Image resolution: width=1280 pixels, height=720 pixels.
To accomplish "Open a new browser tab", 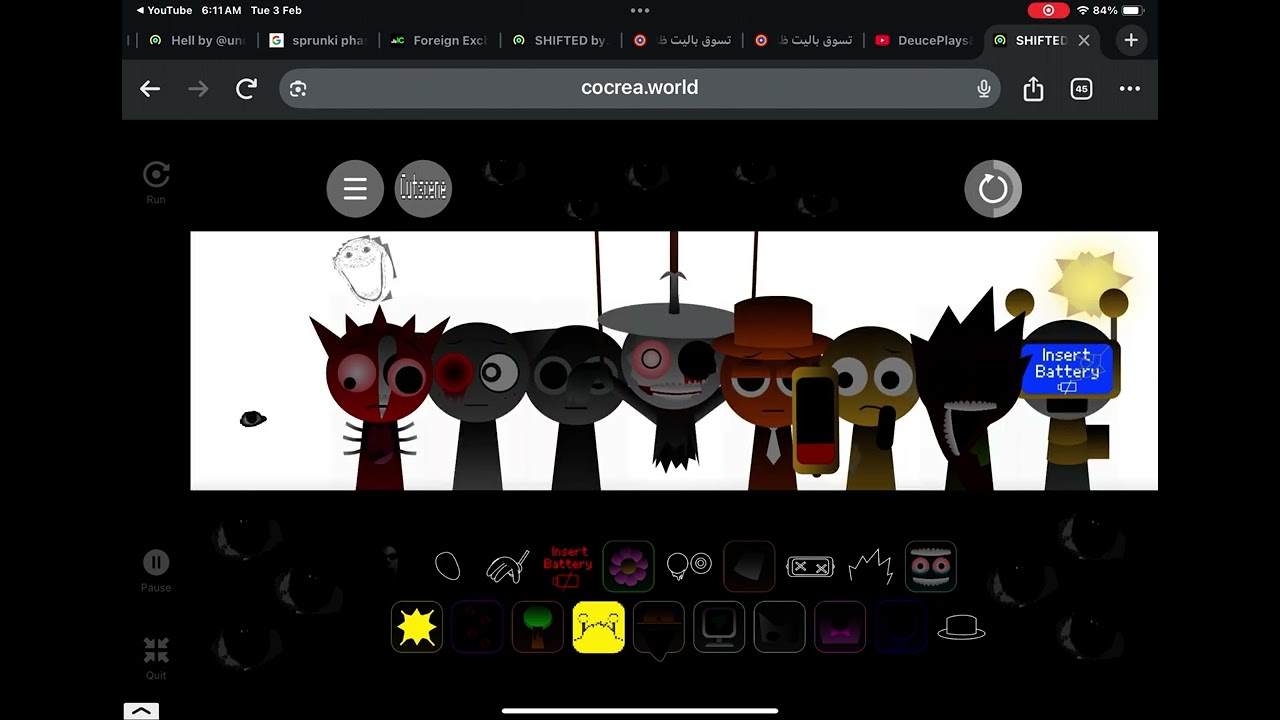I will [x=1131, y=40].
